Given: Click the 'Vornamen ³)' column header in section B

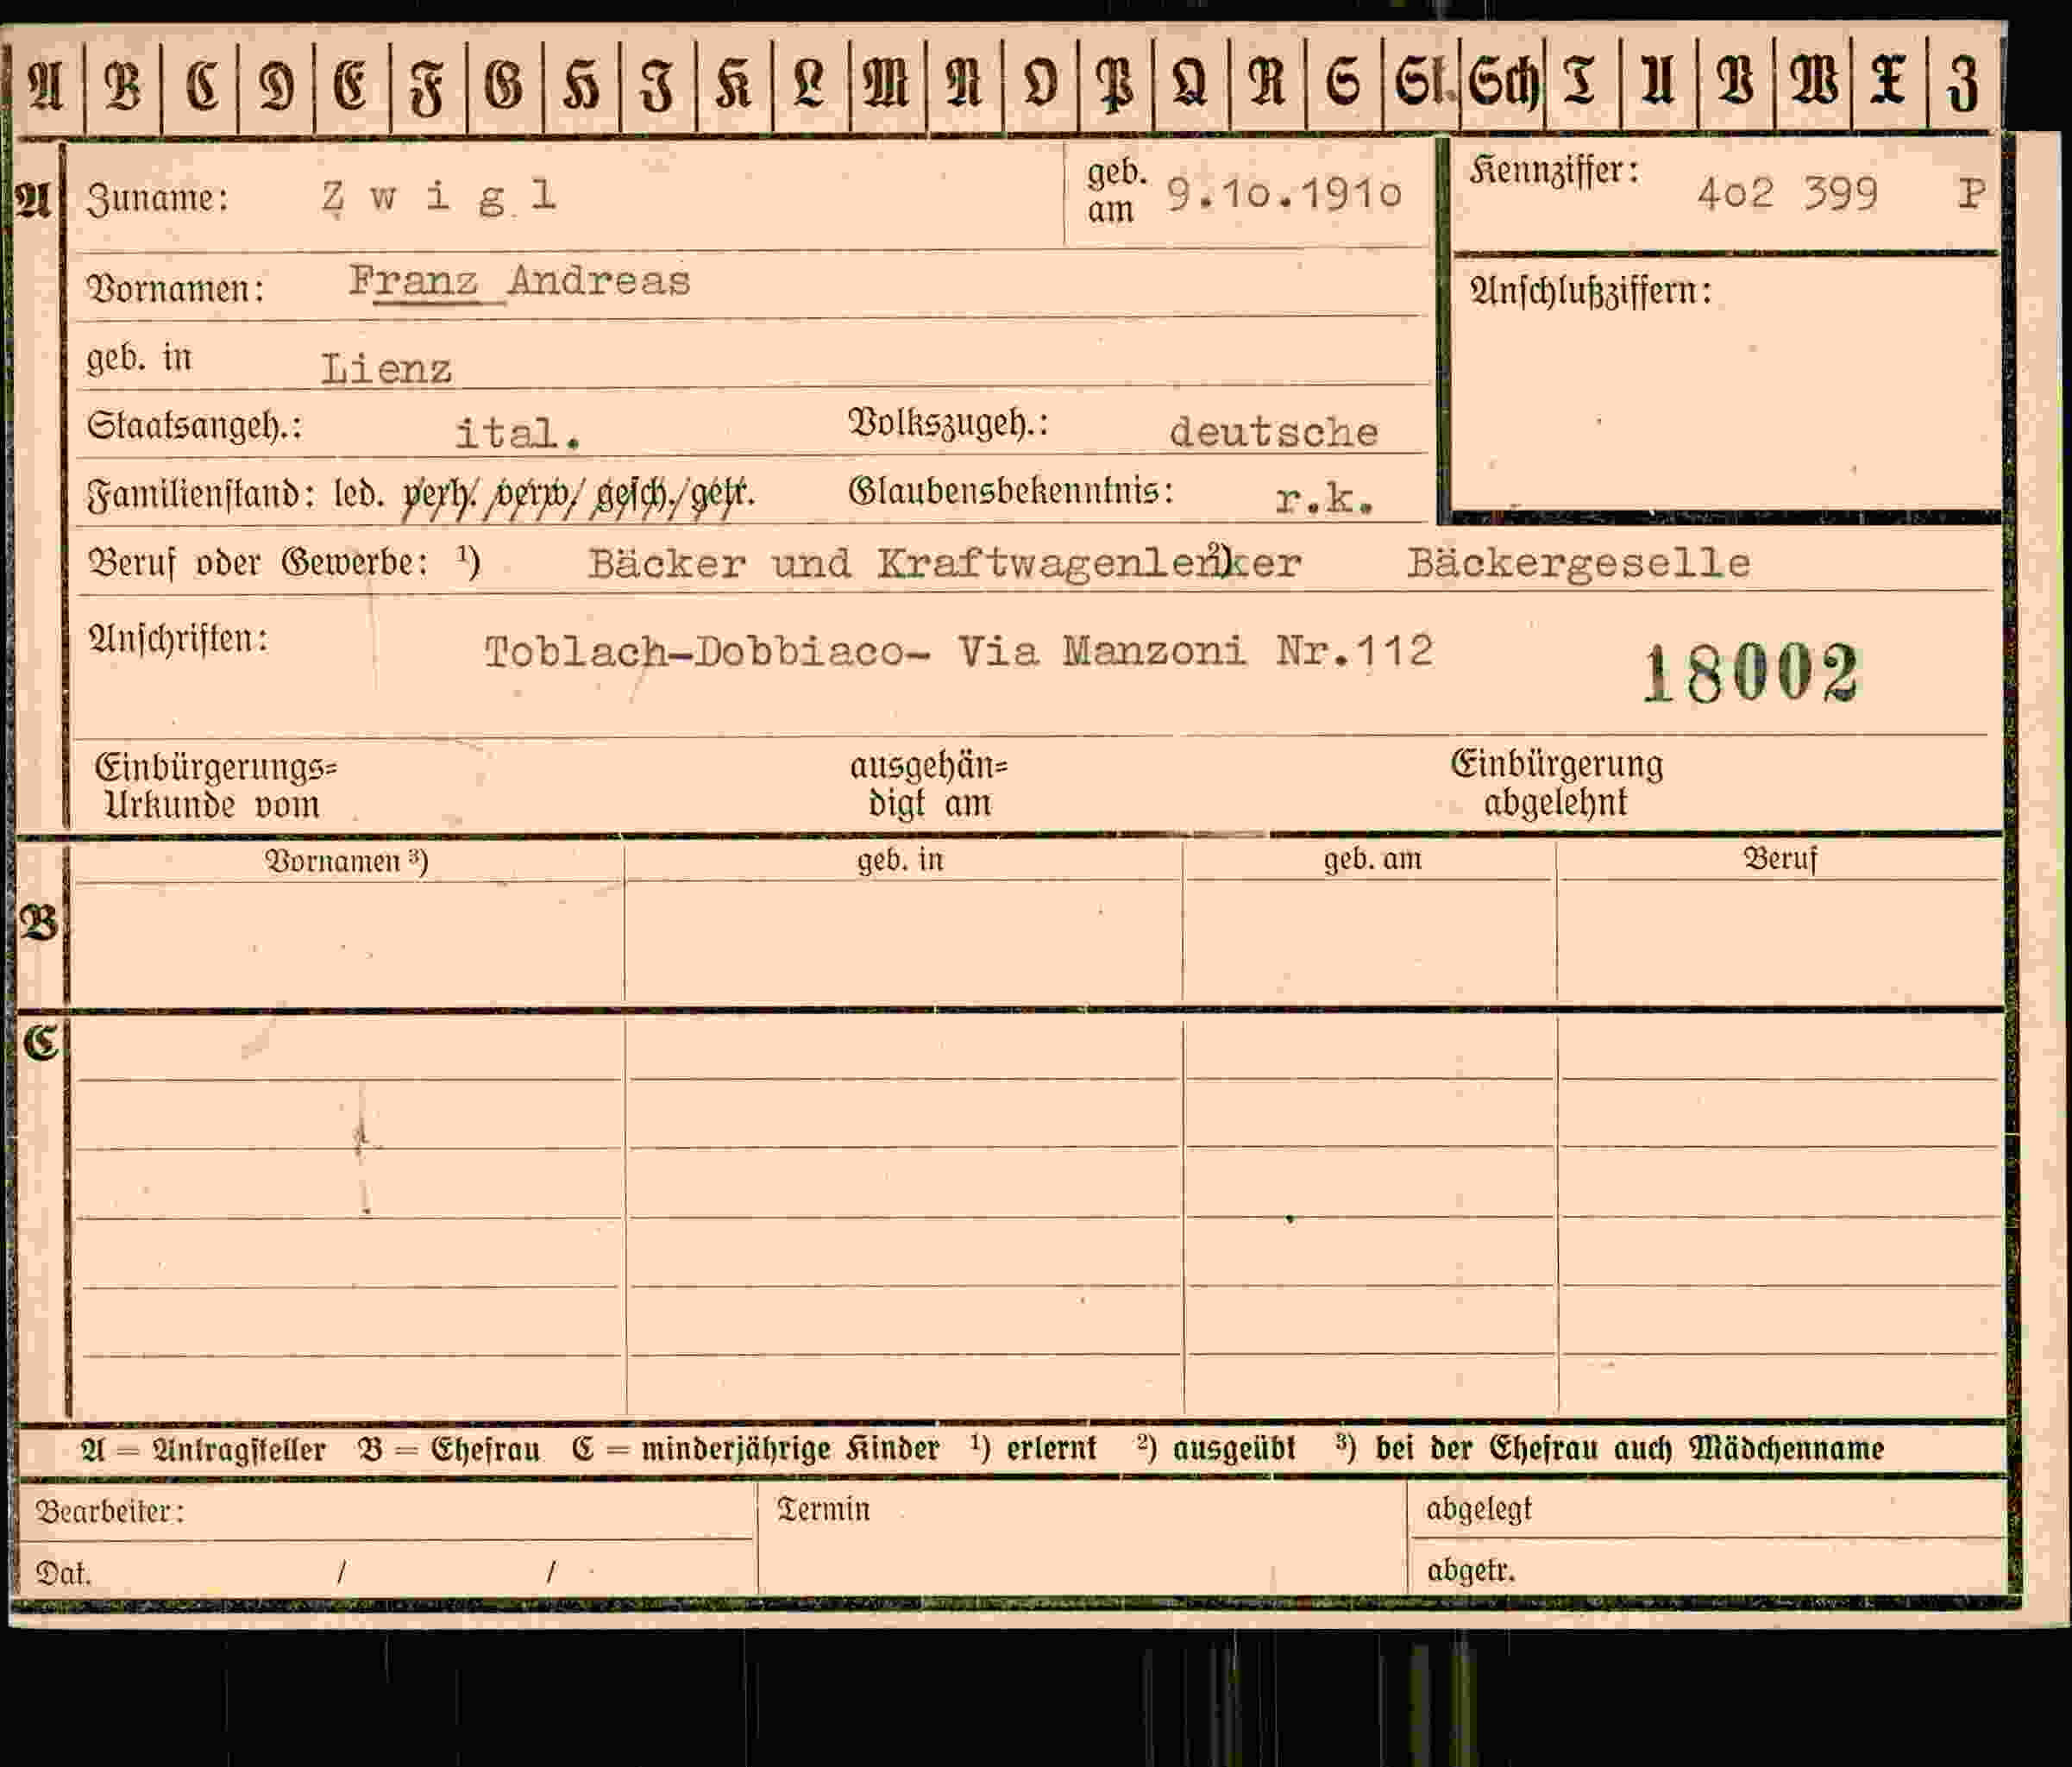Looking at the screenshot, I should point(346,861).
